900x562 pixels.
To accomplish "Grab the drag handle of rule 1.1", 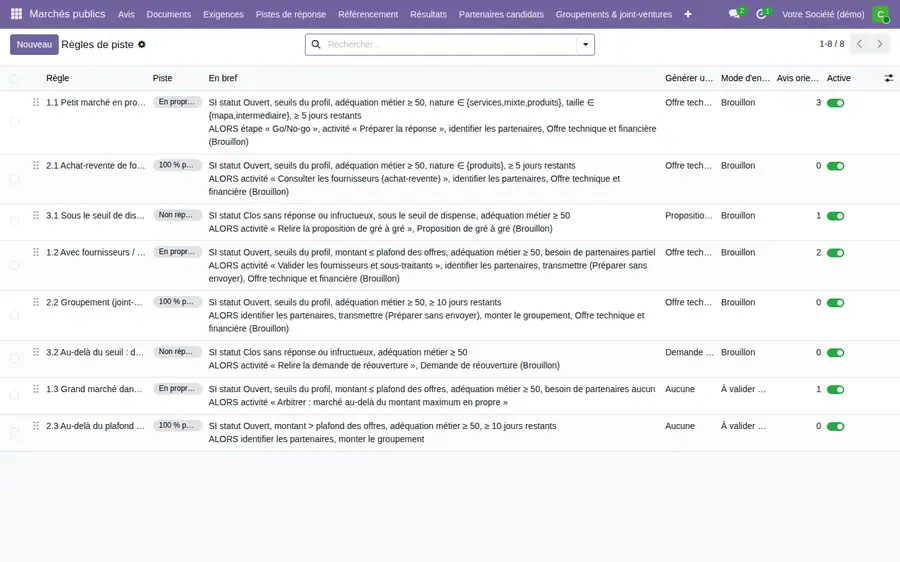I will click(x=36, y=102).
